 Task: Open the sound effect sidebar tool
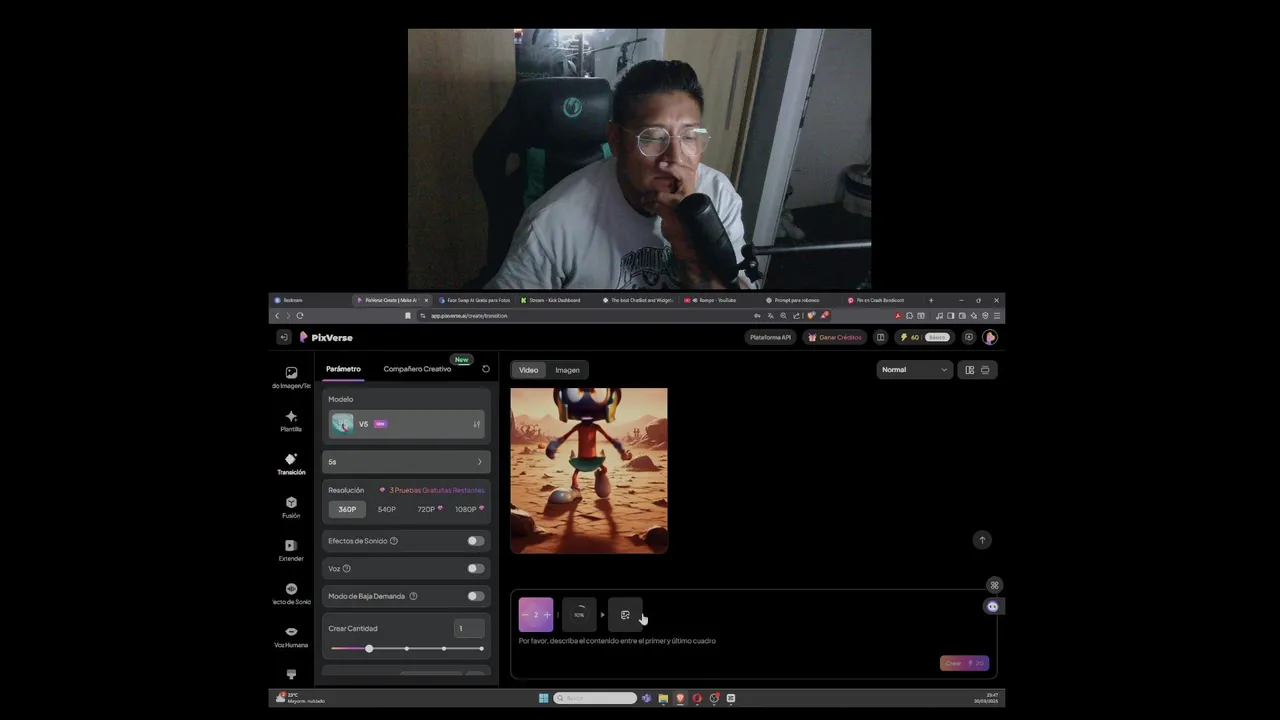coord(291,594)
